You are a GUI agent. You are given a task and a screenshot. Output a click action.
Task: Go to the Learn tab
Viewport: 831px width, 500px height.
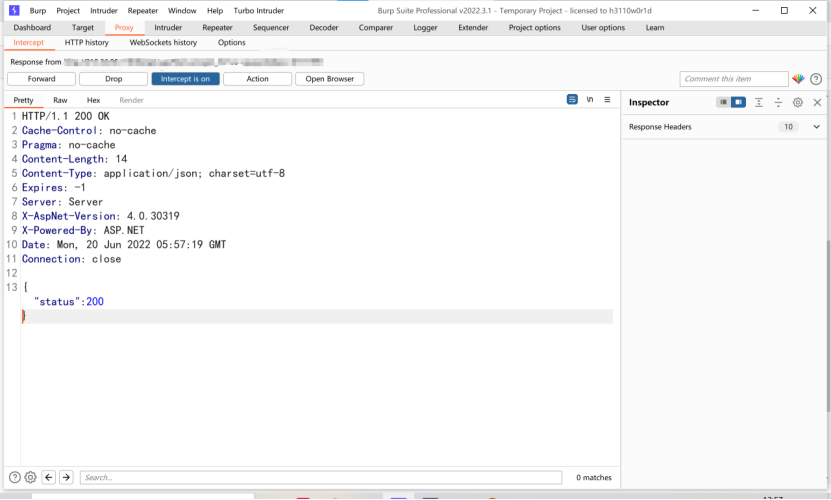click(655, 28)
